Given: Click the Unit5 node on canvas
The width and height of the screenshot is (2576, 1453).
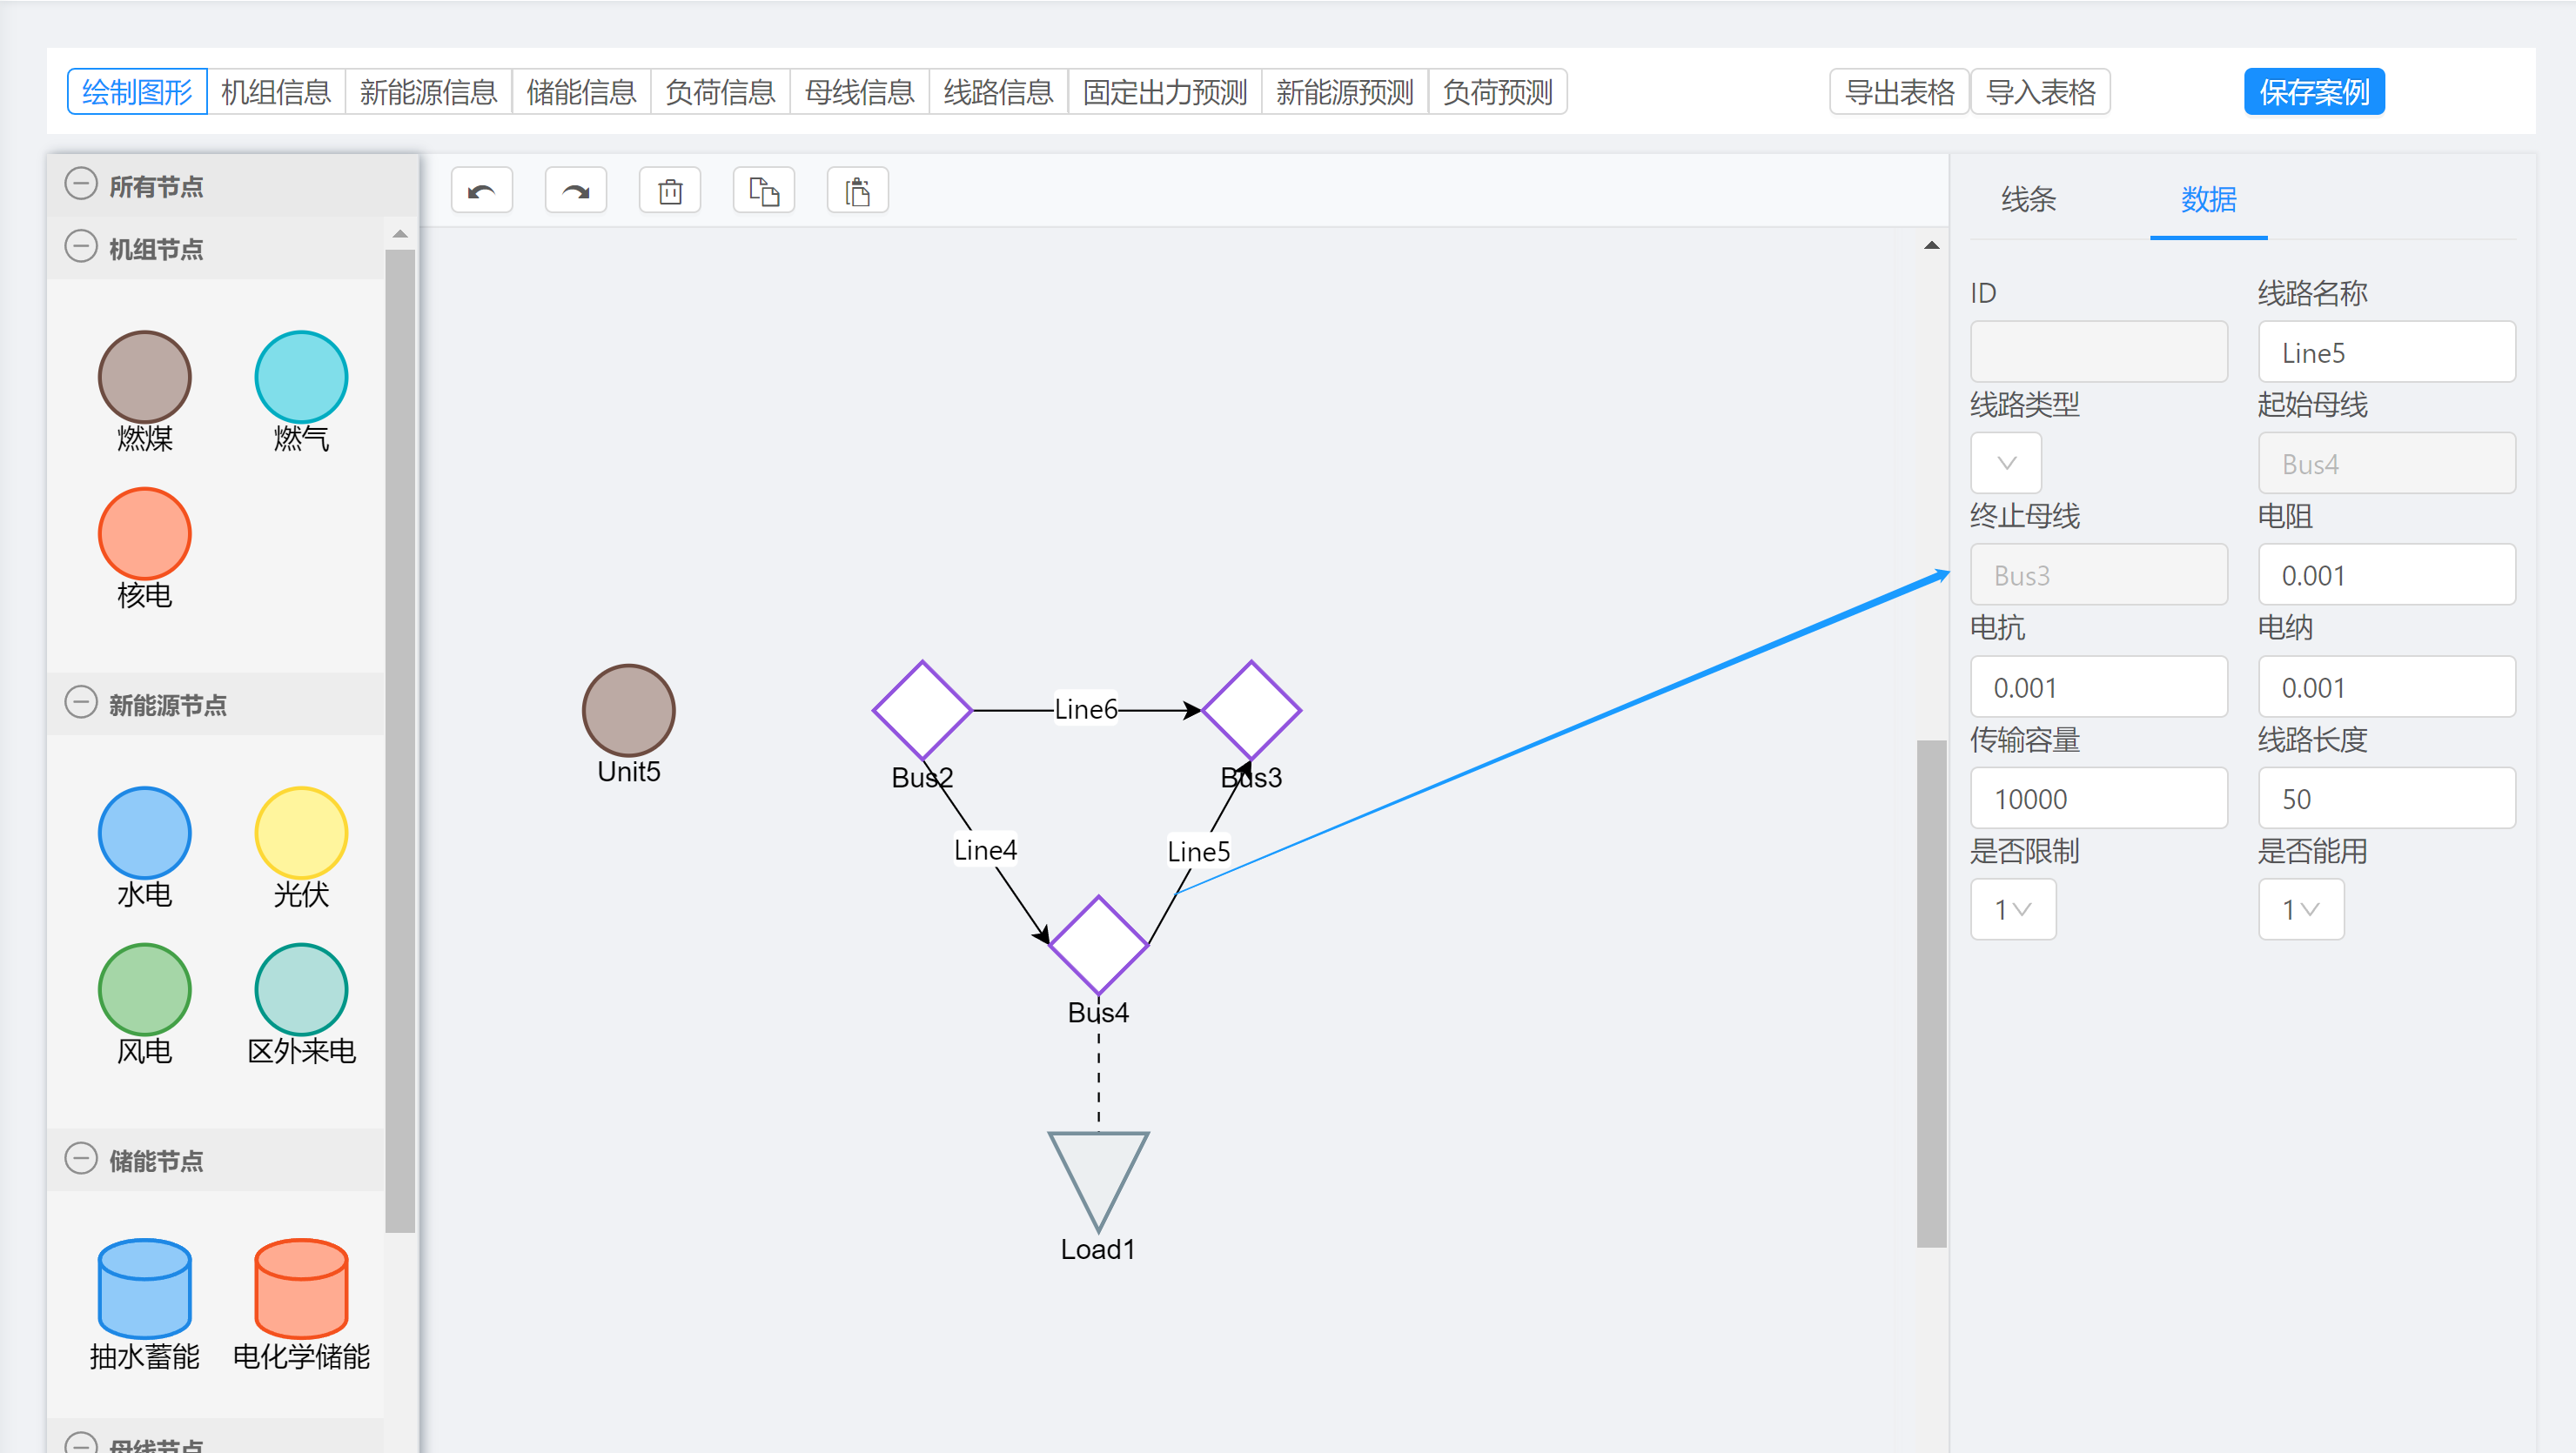Looking at the screenshot, I should pyautogui.click(x=628, y=710).
